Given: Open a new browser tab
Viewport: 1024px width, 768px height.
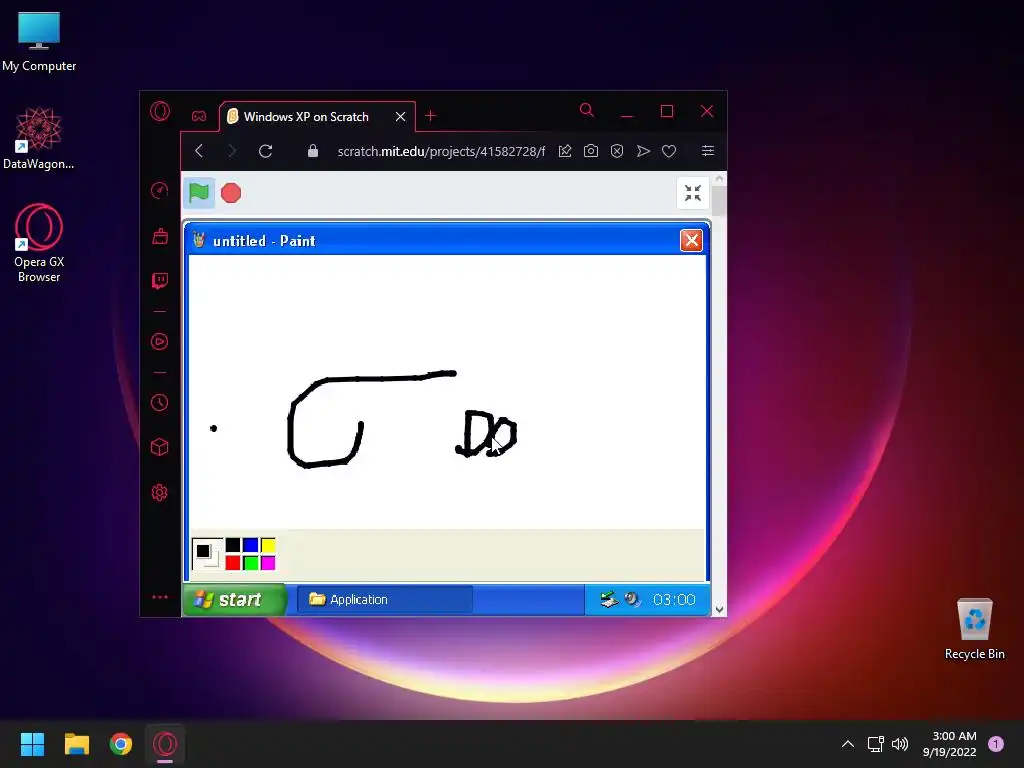Looking at the screenshot, I should tap(430, 116).
